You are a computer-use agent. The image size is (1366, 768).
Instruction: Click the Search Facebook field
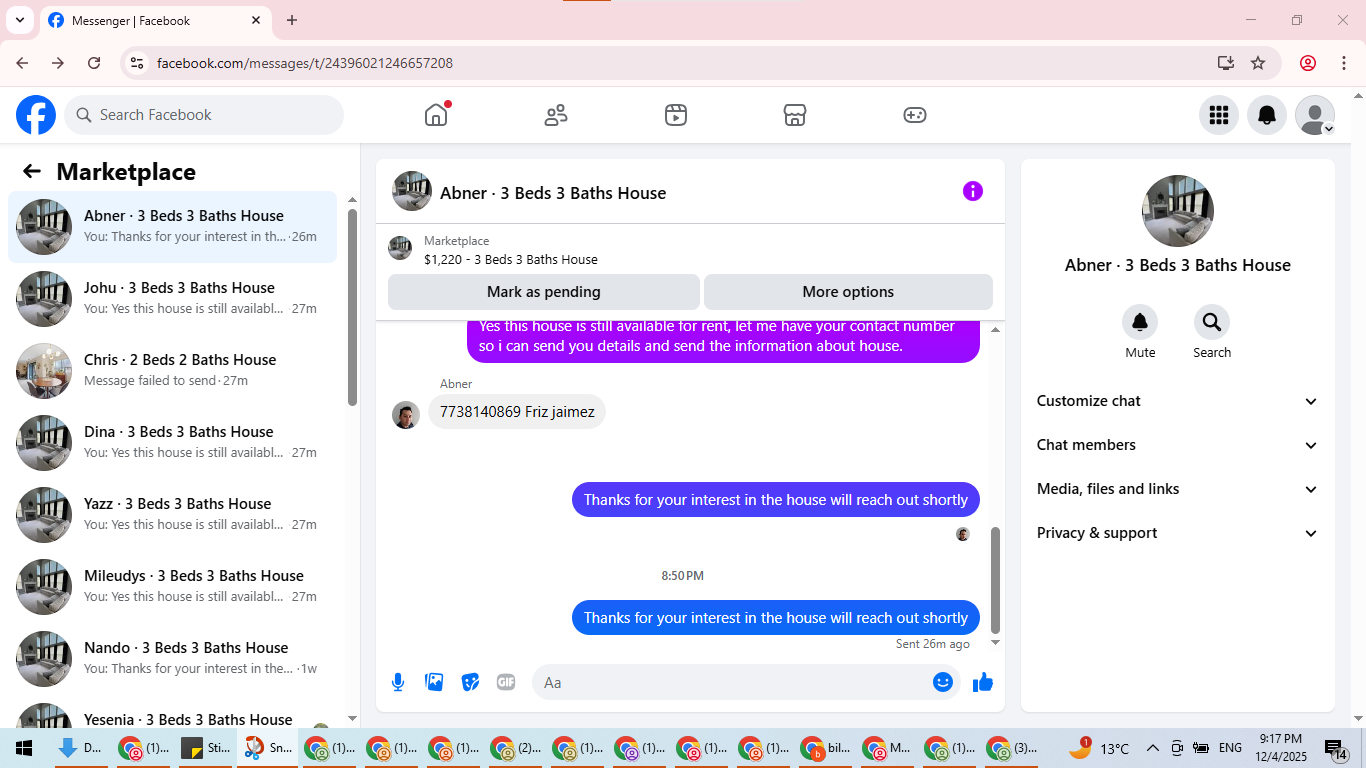coord(204,115)
